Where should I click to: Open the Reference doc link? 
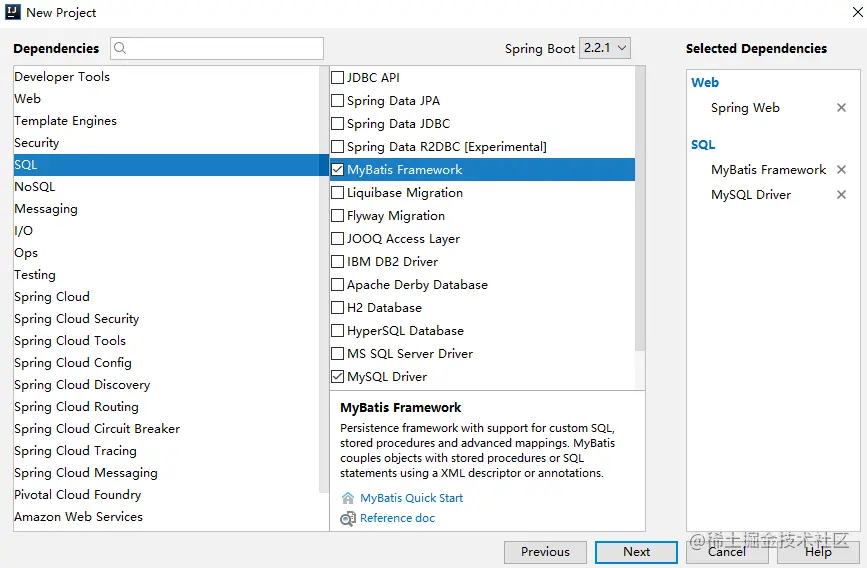(397, 518)
